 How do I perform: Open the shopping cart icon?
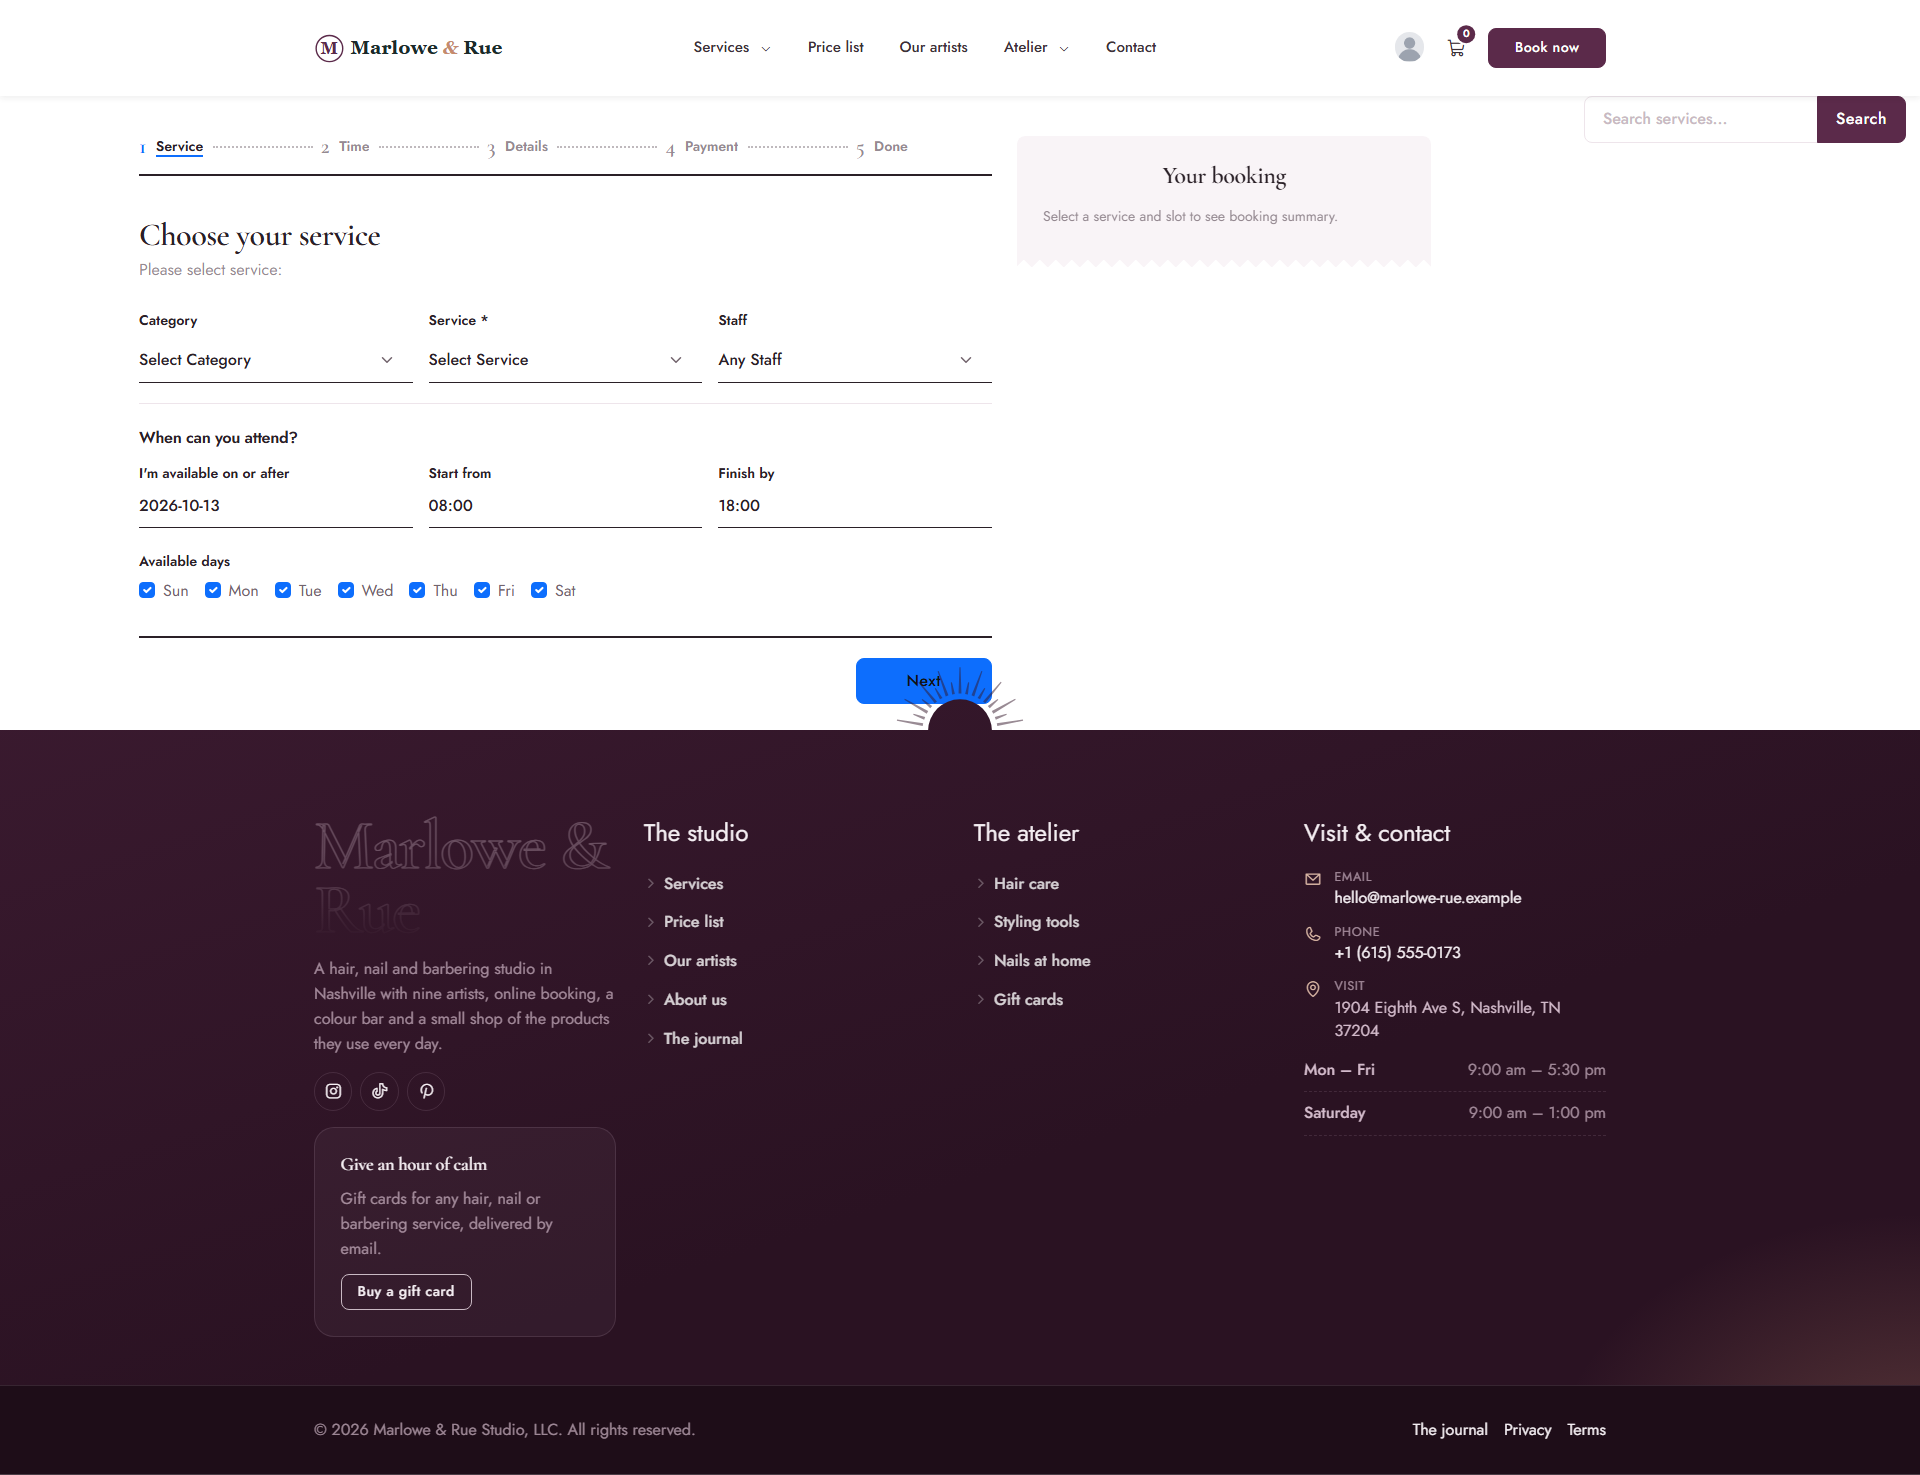click(x=1457, y=47)
